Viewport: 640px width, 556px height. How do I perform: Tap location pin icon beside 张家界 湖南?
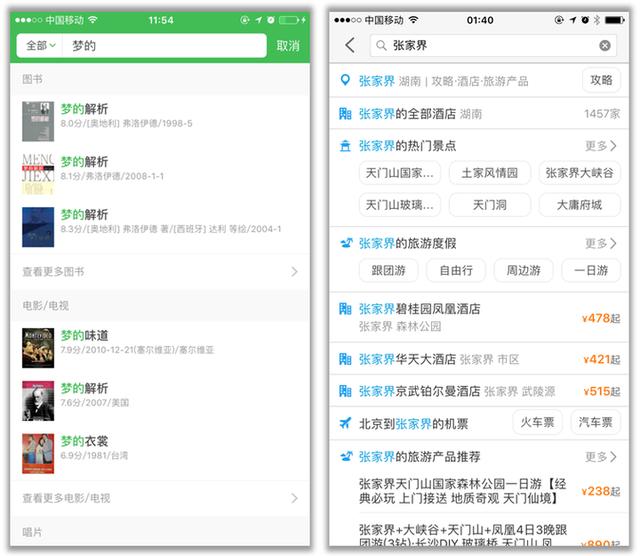pyautogui.click(x=345, y=80)
